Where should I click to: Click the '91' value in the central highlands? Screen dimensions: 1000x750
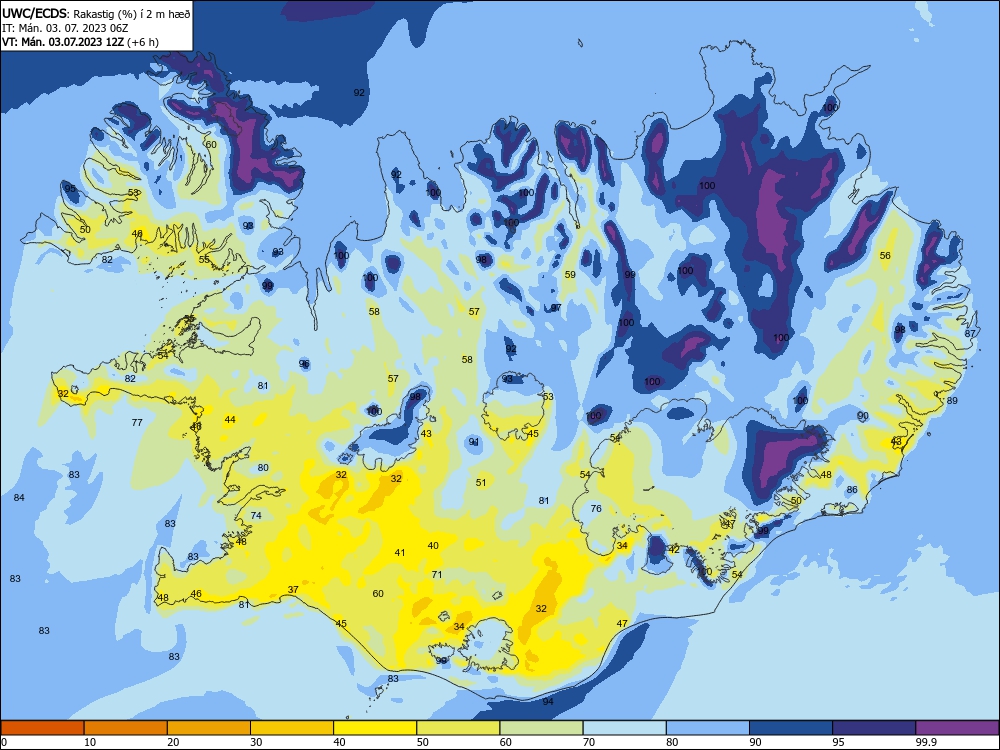(x=474, y=442)
